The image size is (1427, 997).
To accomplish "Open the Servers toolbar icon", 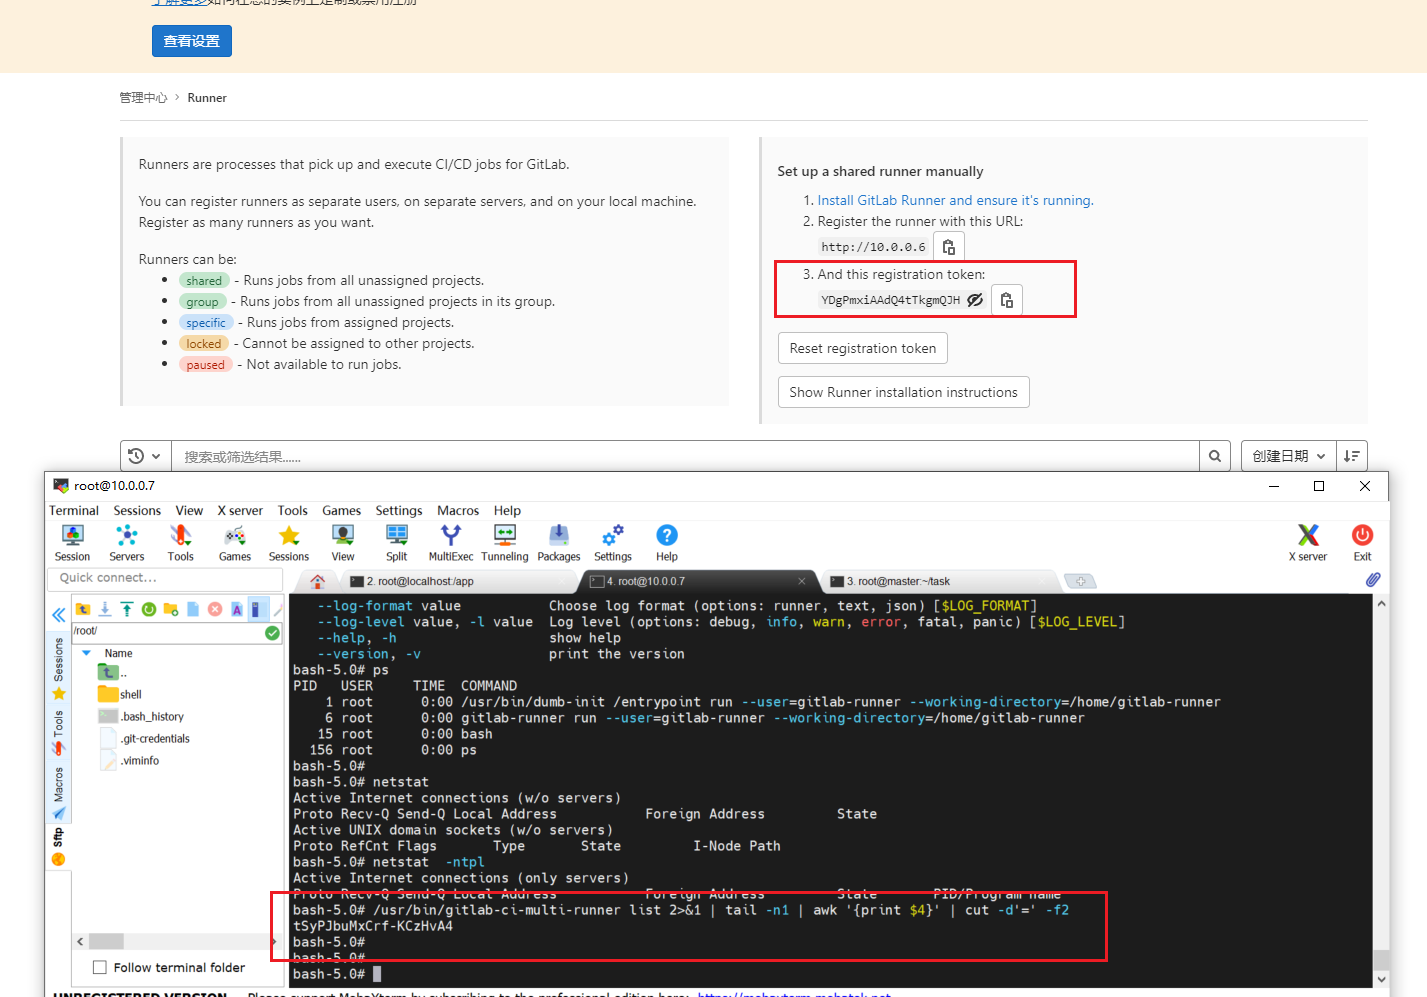I will [126, 543].
